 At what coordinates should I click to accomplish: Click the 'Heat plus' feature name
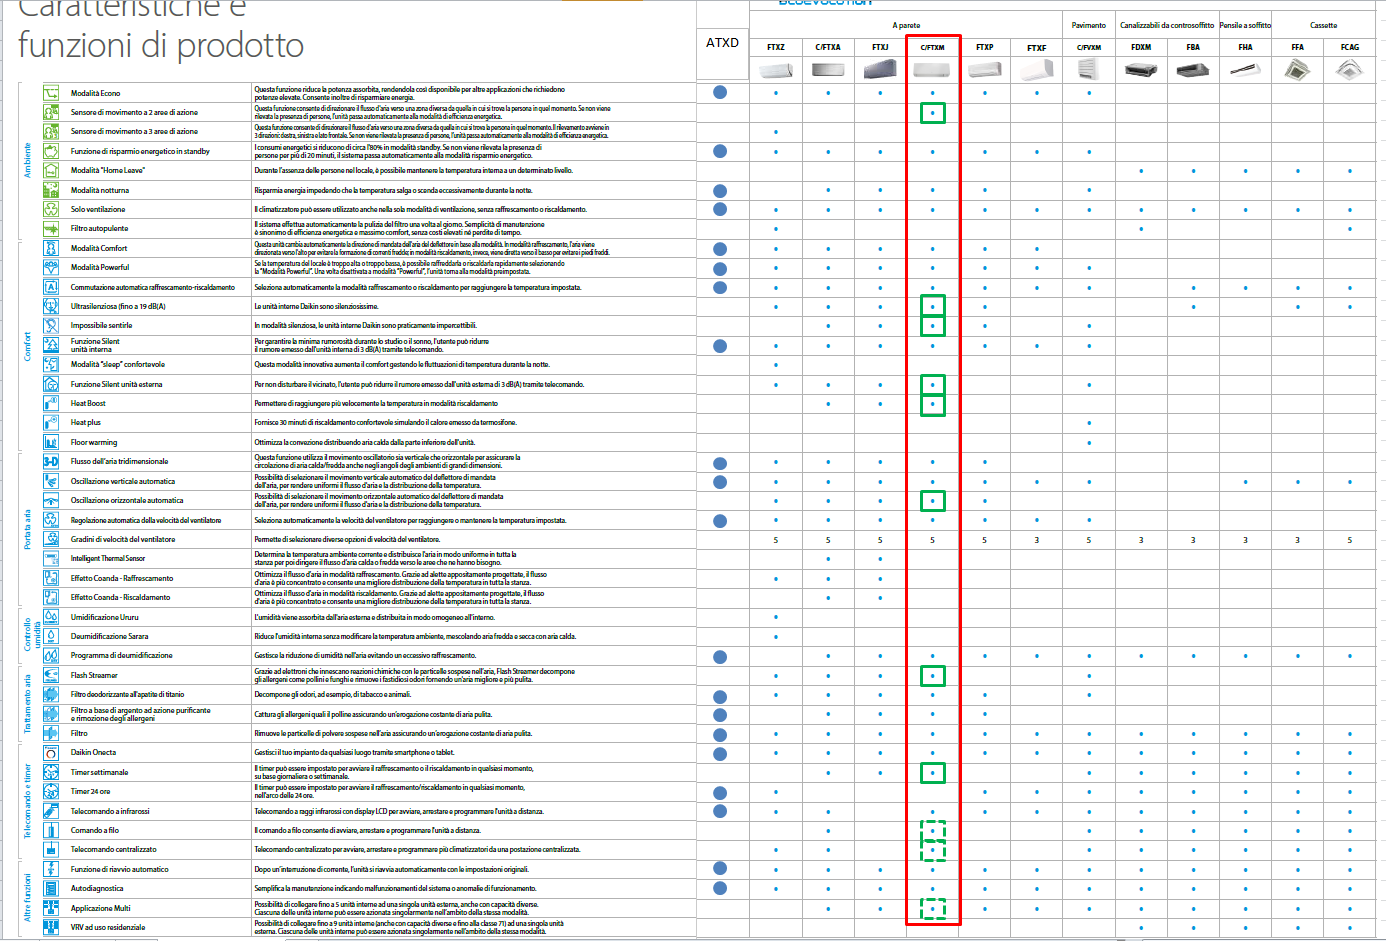click(x=86, y=422)
